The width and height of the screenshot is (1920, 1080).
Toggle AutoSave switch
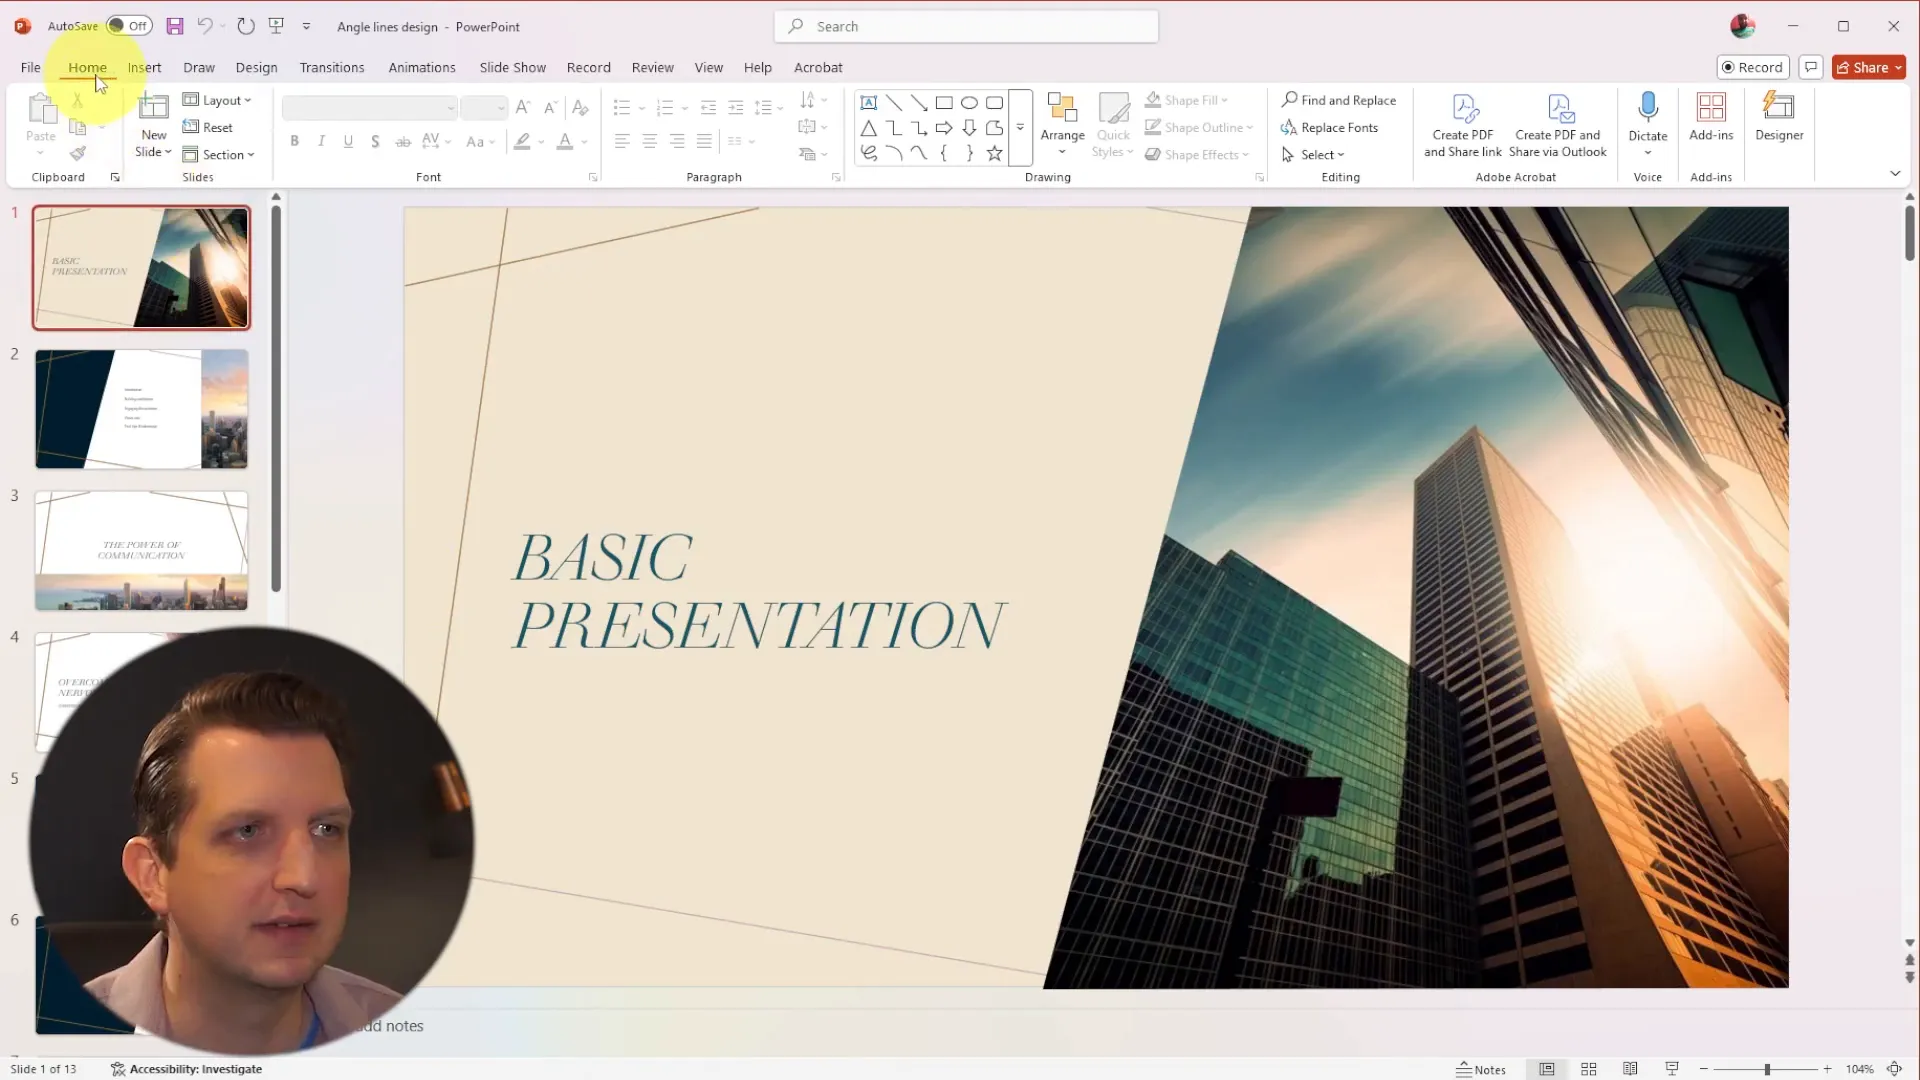(x=129, y=26)
